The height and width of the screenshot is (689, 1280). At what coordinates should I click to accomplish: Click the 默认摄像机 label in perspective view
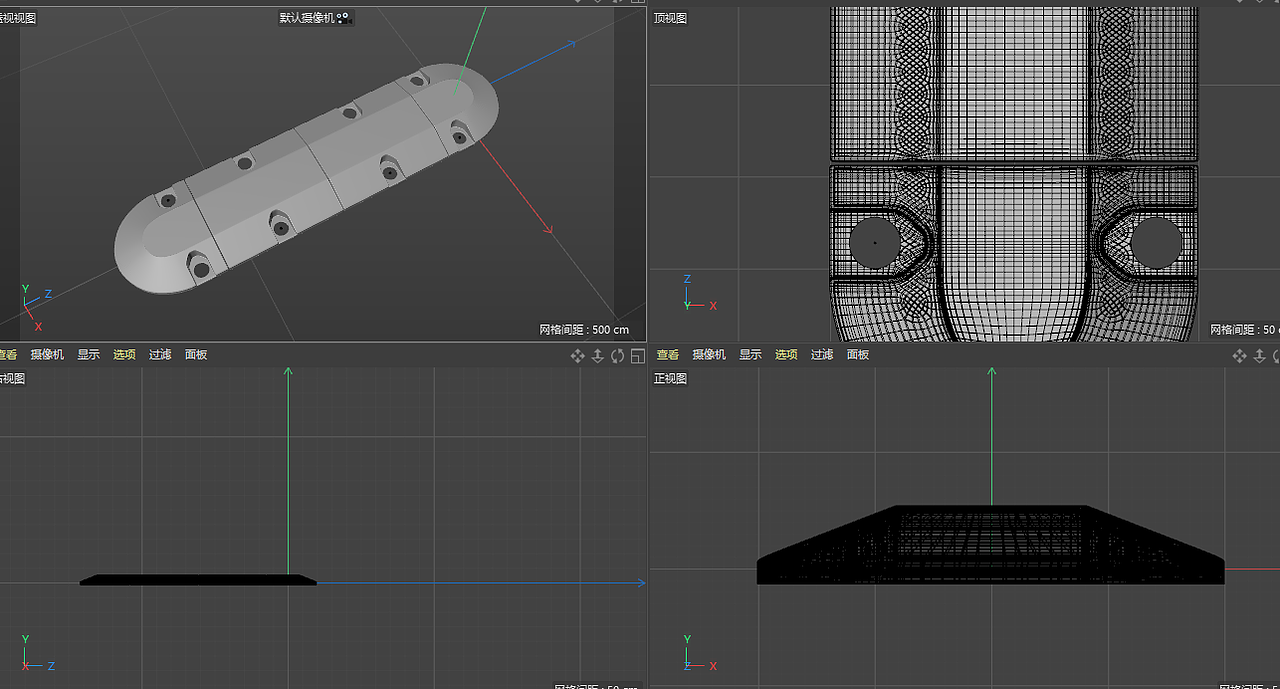[x=307, y=18]
